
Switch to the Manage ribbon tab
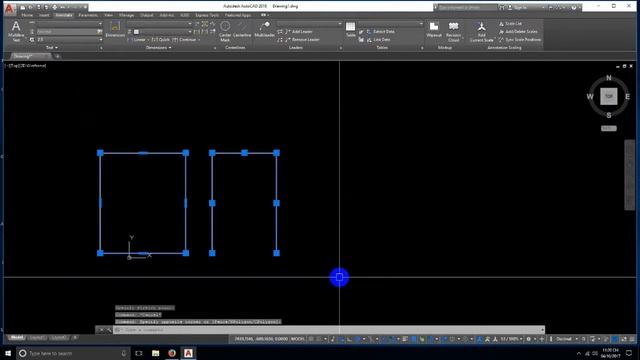click(x=127, y=15)
